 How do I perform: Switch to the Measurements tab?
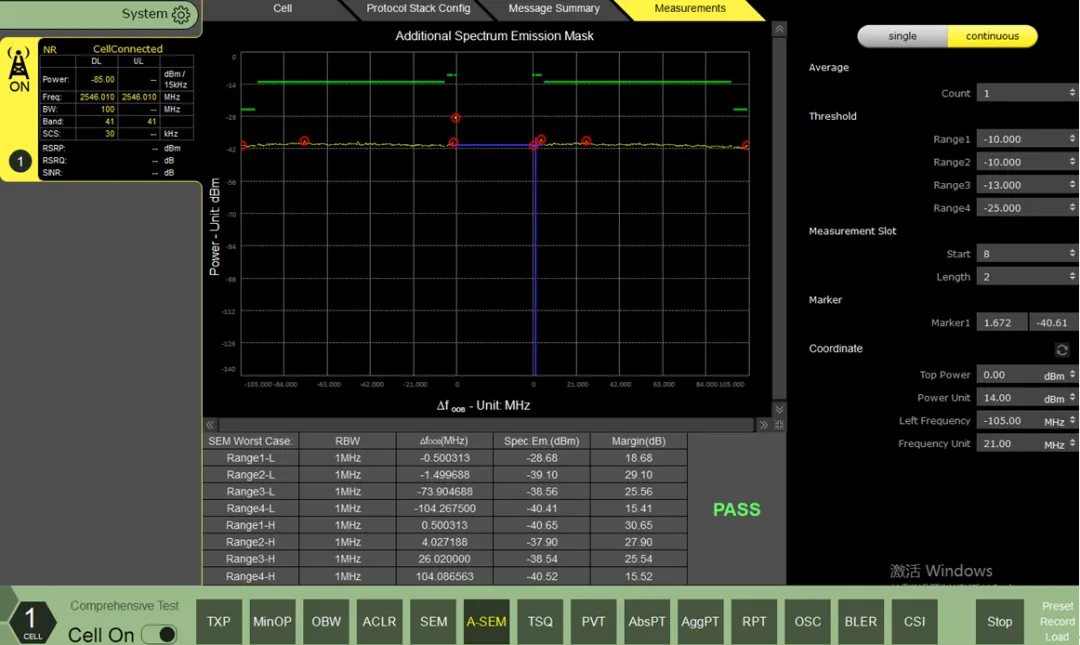689,9
